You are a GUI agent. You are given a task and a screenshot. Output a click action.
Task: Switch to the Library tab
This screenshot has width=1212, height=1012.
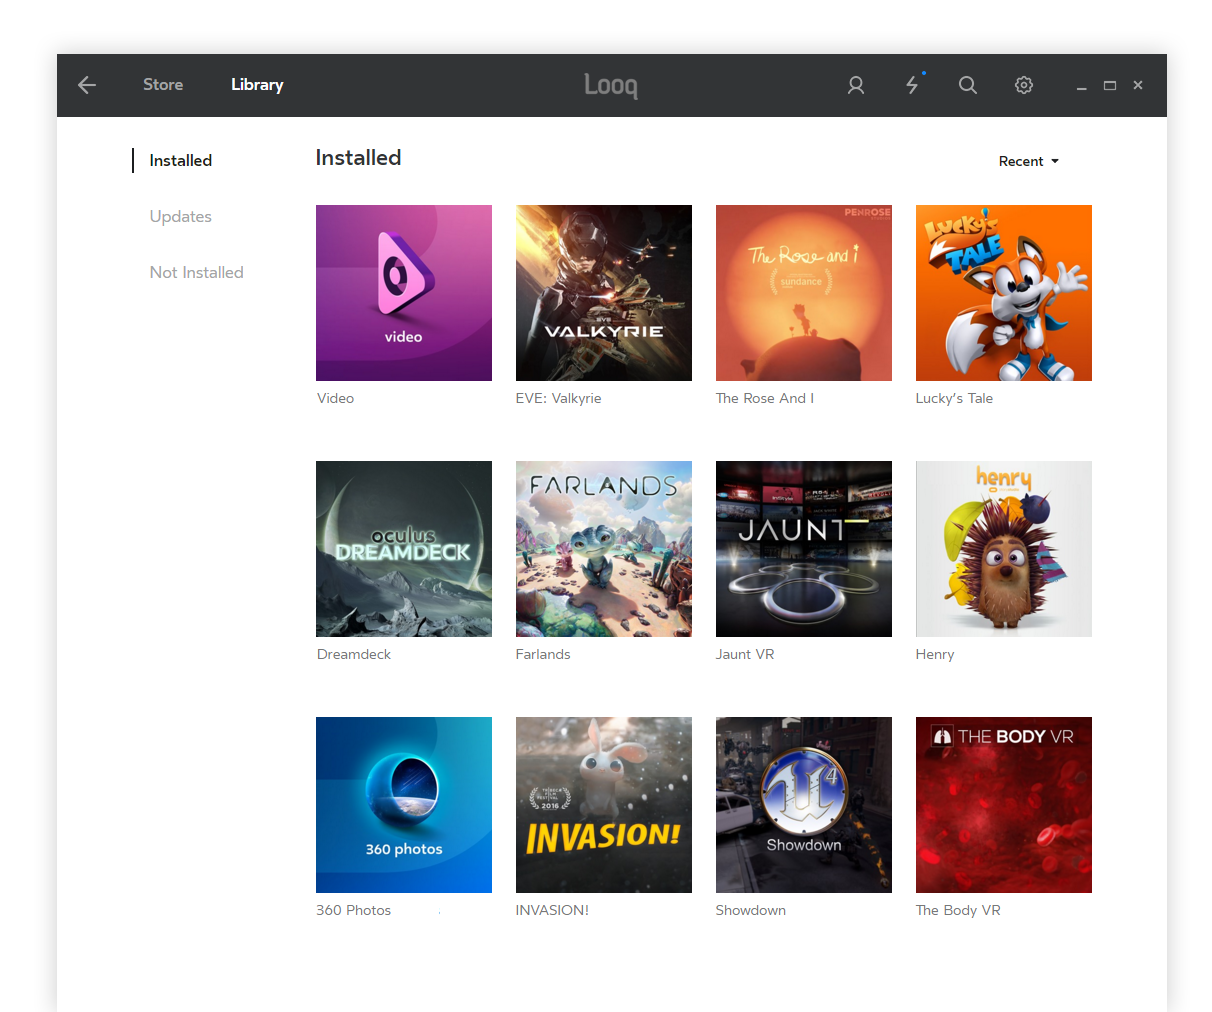[x=257, y=85]
